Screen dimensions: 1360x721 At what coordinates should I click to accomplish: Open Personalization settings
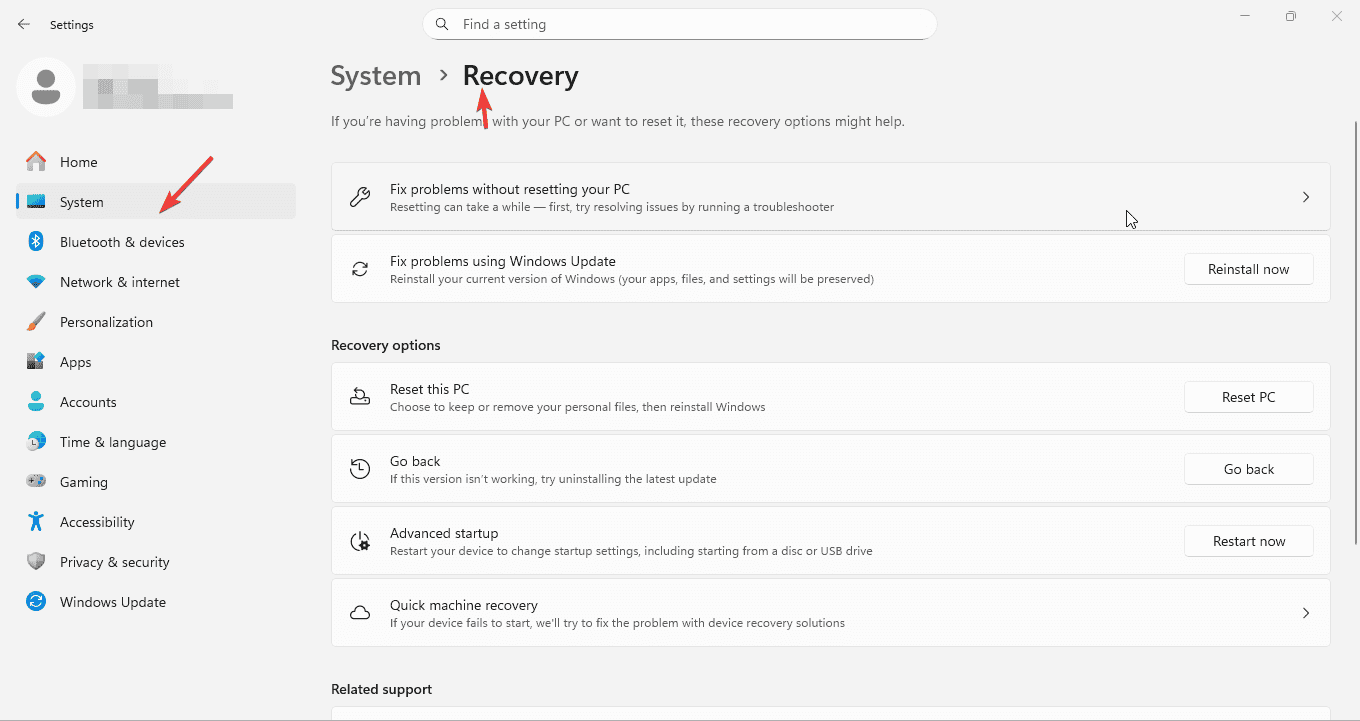156,322
